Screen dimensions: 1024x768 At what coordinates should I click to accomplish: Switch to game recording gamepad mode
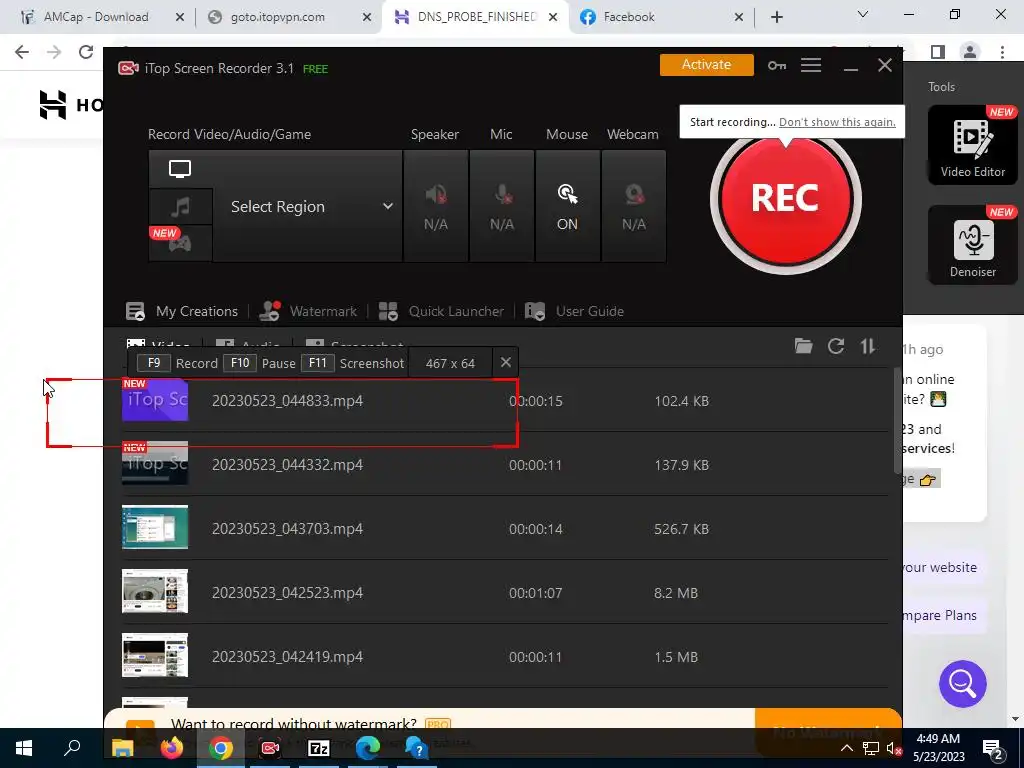pos(180,243)
